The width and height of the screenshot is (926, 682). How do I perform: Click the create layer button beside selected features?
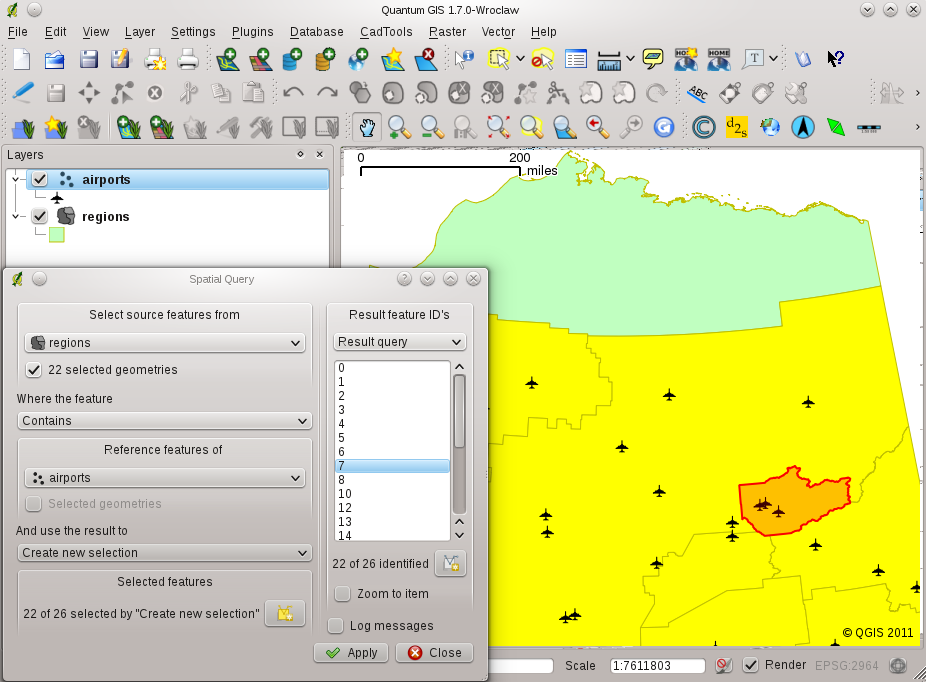pos(285,614)
